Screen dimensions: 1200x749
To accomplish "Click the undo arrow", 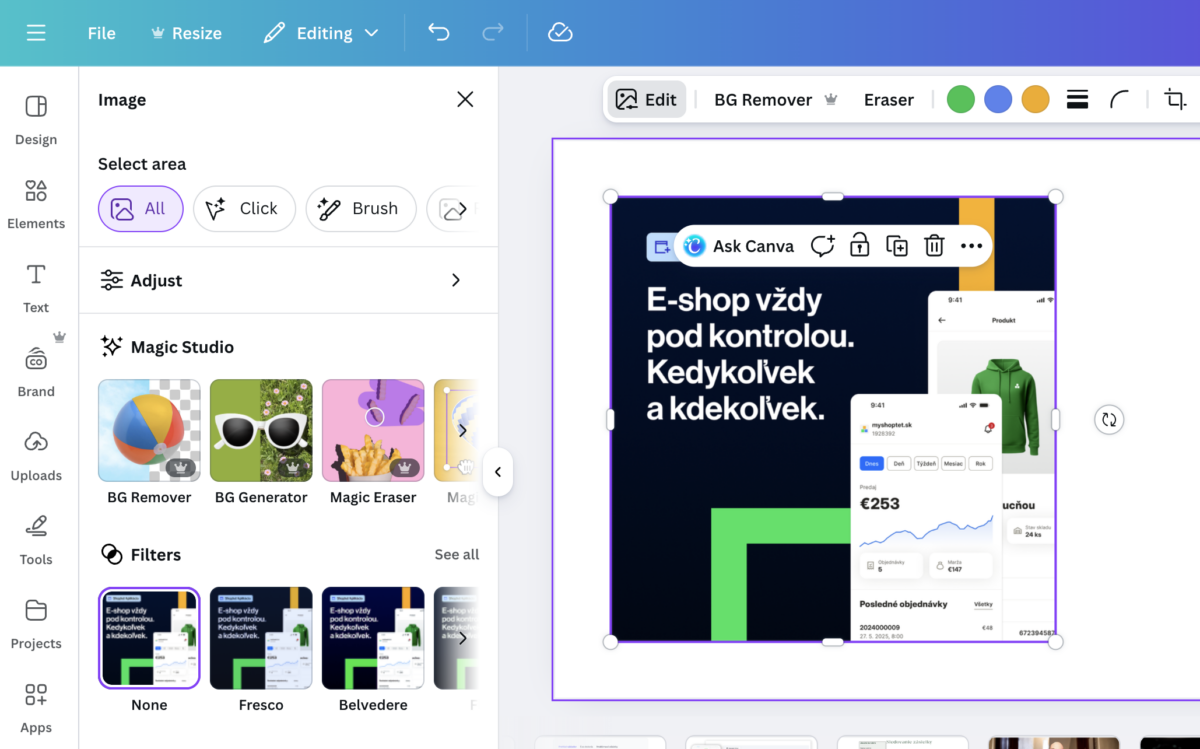I will pyautogui.click(x=439, y=33).
